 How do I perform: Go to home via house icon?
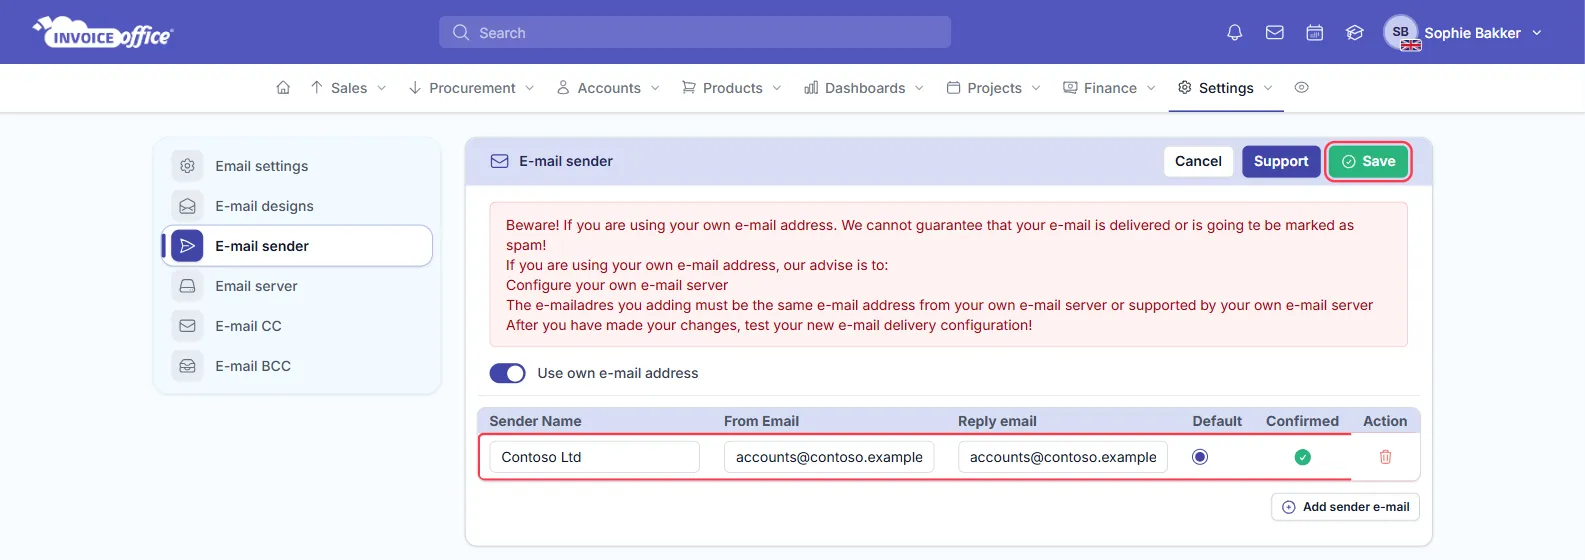(x=283, y=88)
